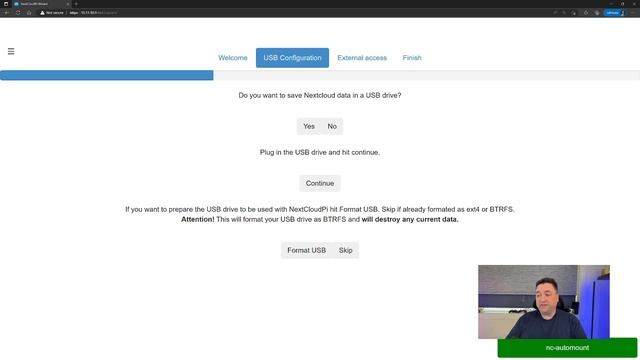Answer Yes to saving on USB
The height and width of the screenshot is (360, 640).
309,127
